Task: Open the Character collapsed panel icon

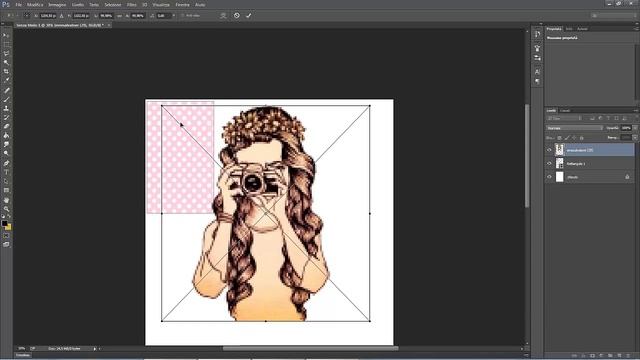Action: 537,71
